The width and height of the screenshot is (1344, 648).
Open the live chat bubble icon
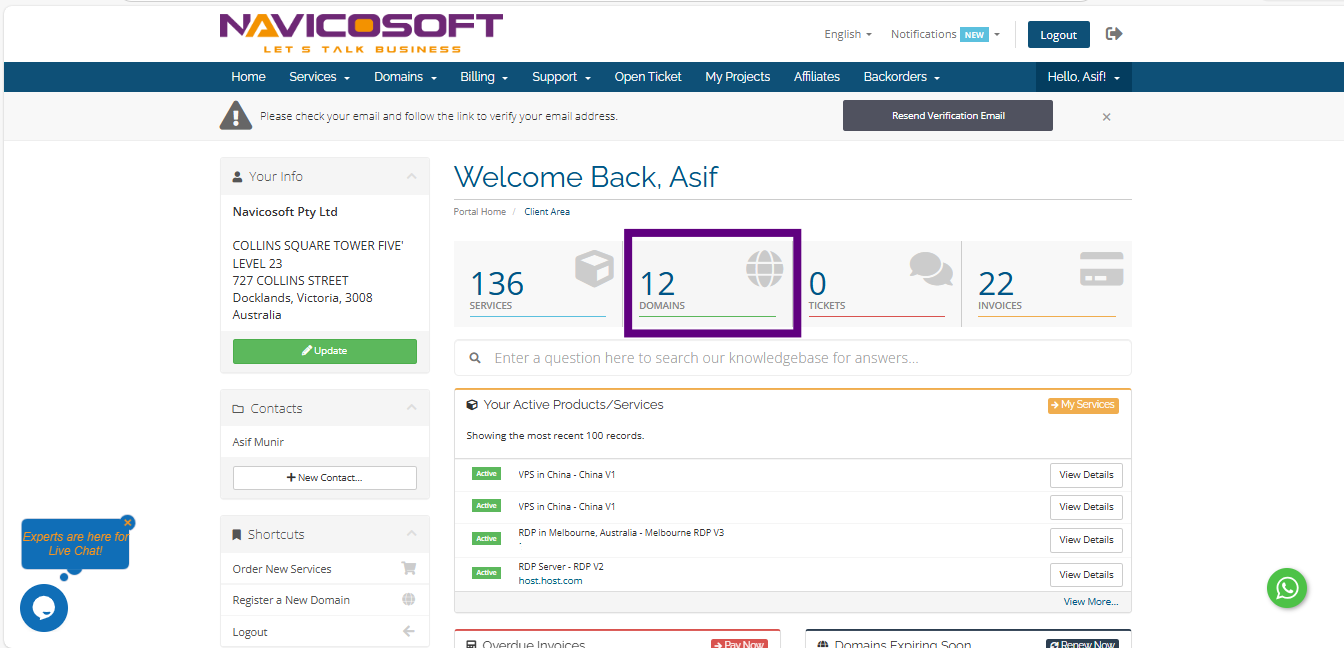[44, 608]
